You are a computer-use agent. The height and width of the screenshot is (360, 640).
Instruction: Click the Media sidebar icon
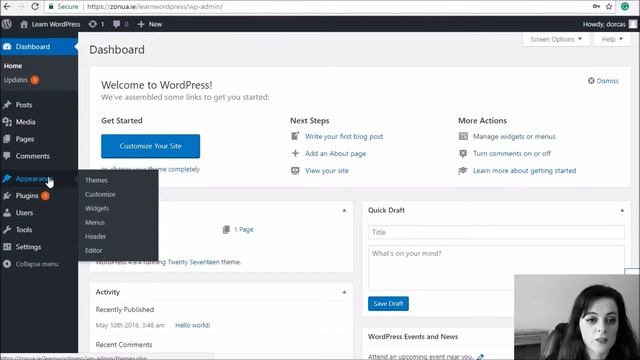click(7, 122)
